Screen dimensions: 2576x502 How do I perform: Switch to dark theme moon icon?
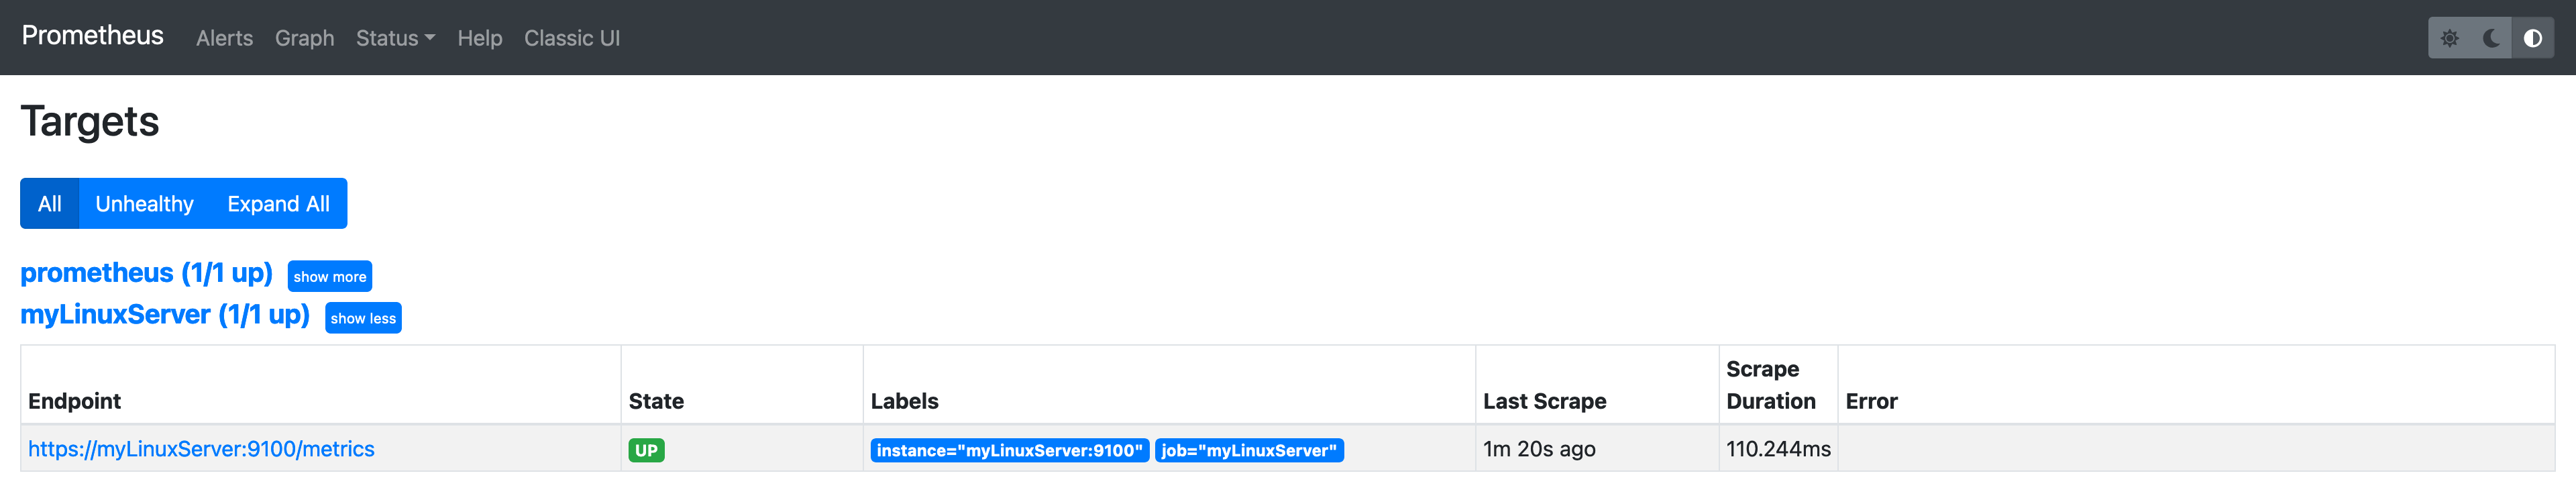(2491, 38)
